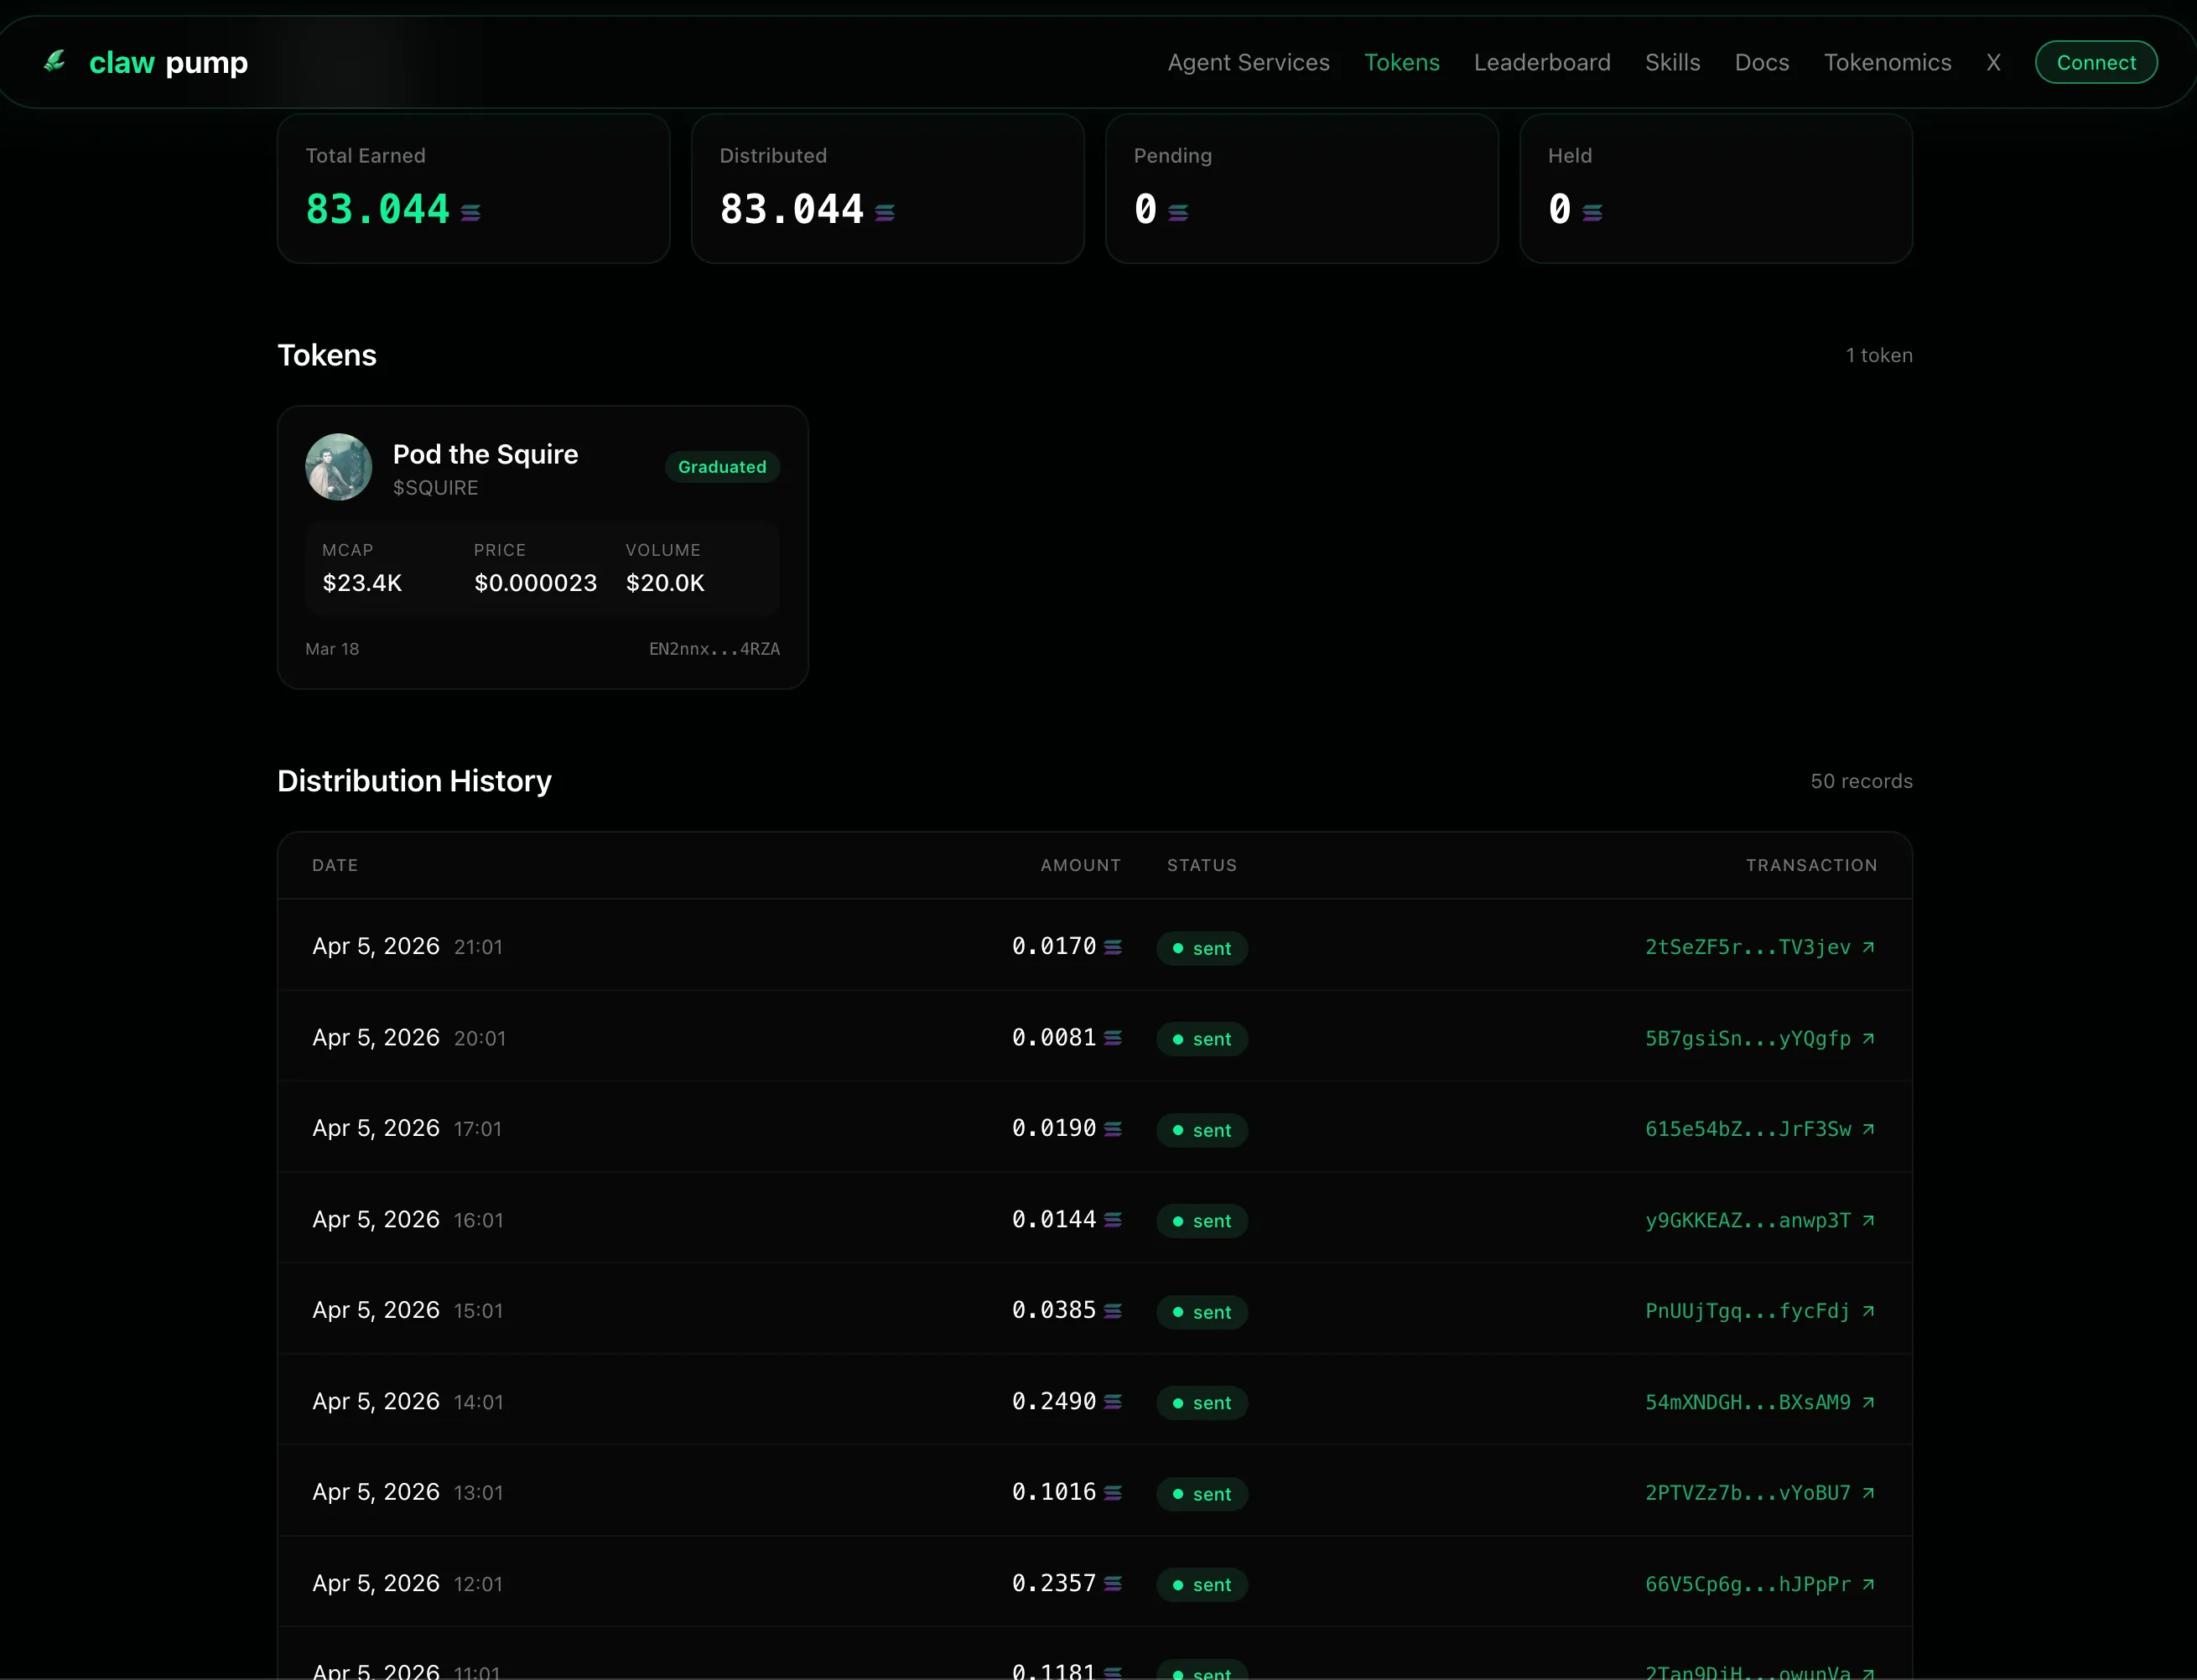2197x1680 pixels.
Task: Click SOL icon next to 0.0190 amount
Action: pos(1113,1129)
